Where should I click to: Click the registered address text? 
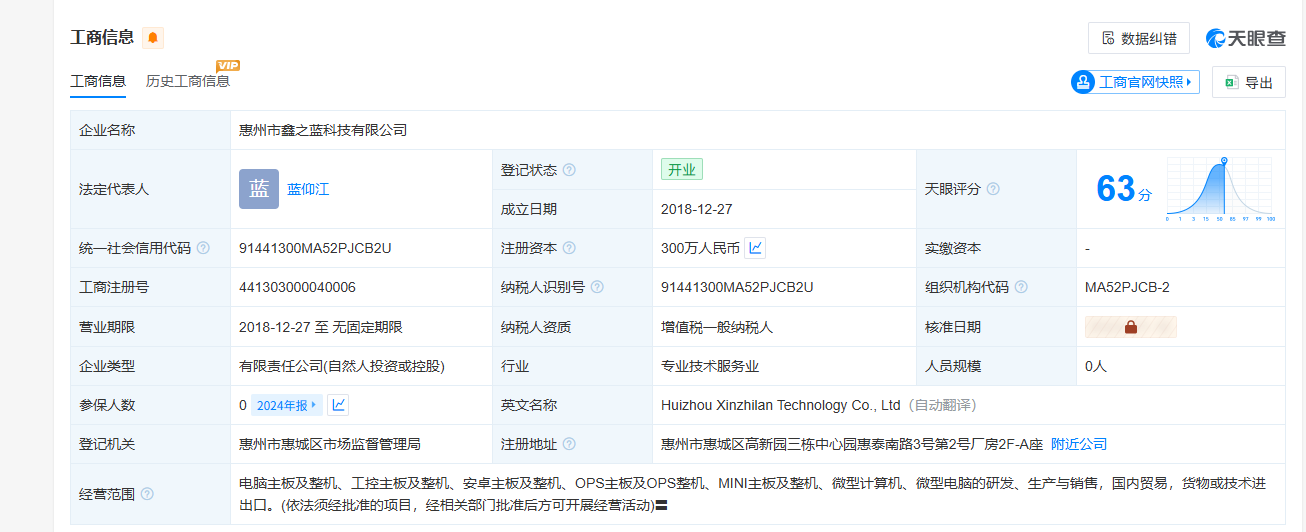[852, 444]
